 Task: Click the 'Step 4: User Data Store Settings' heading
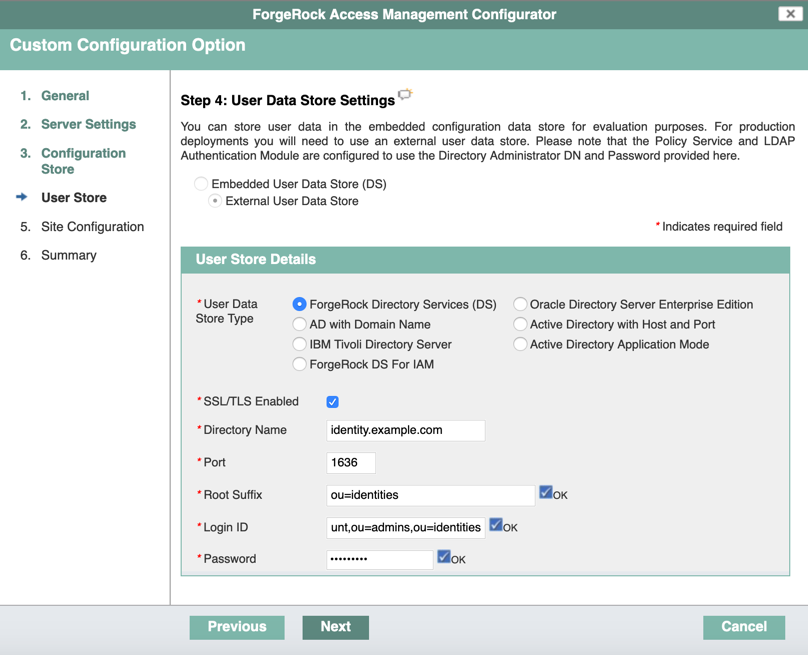coord(288,100)
